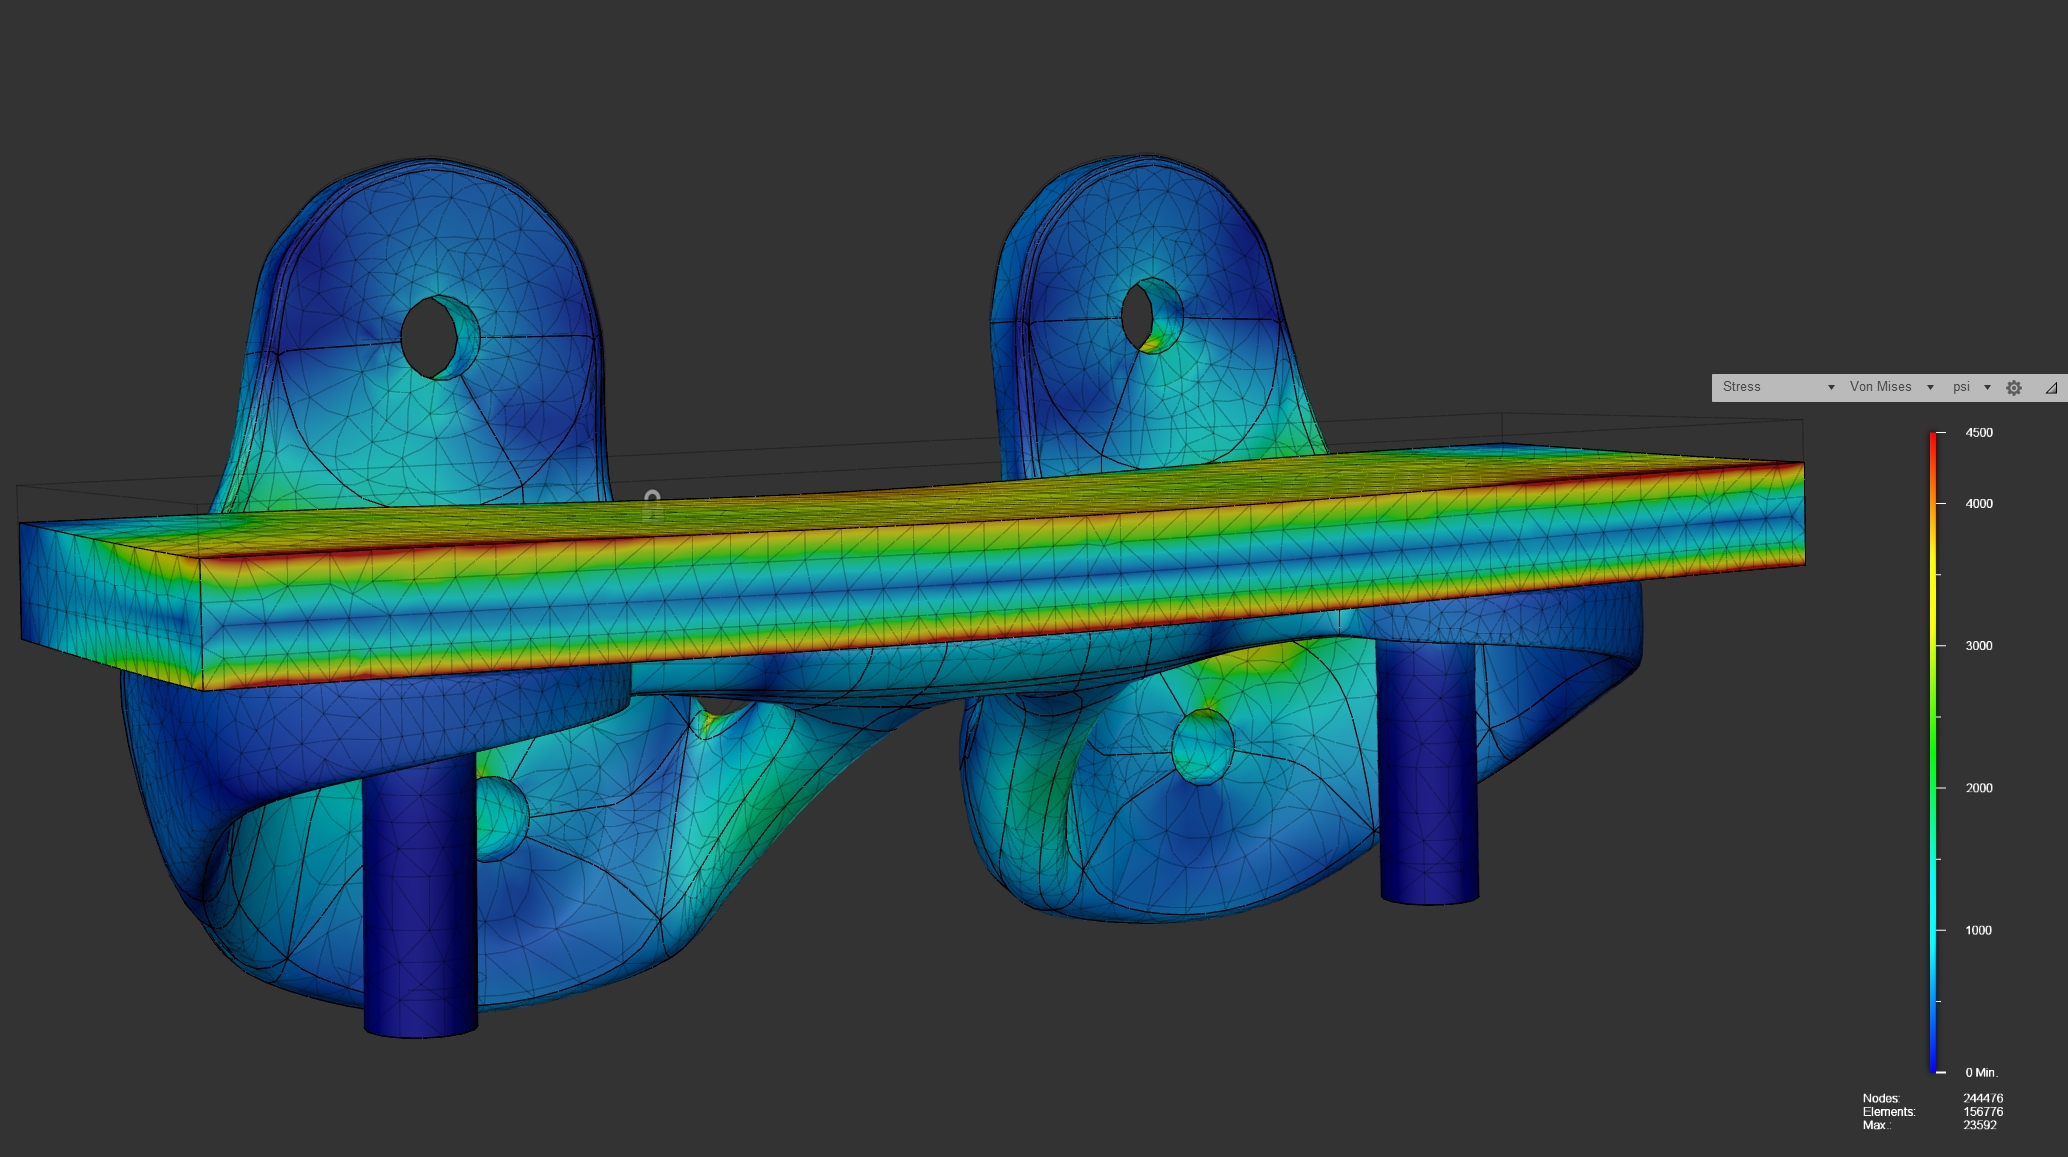Image resolution: width=2068 pixels, height=1157 pixels.
Task: Click the Max stress value 23592
Action: coord(1979,1125)
